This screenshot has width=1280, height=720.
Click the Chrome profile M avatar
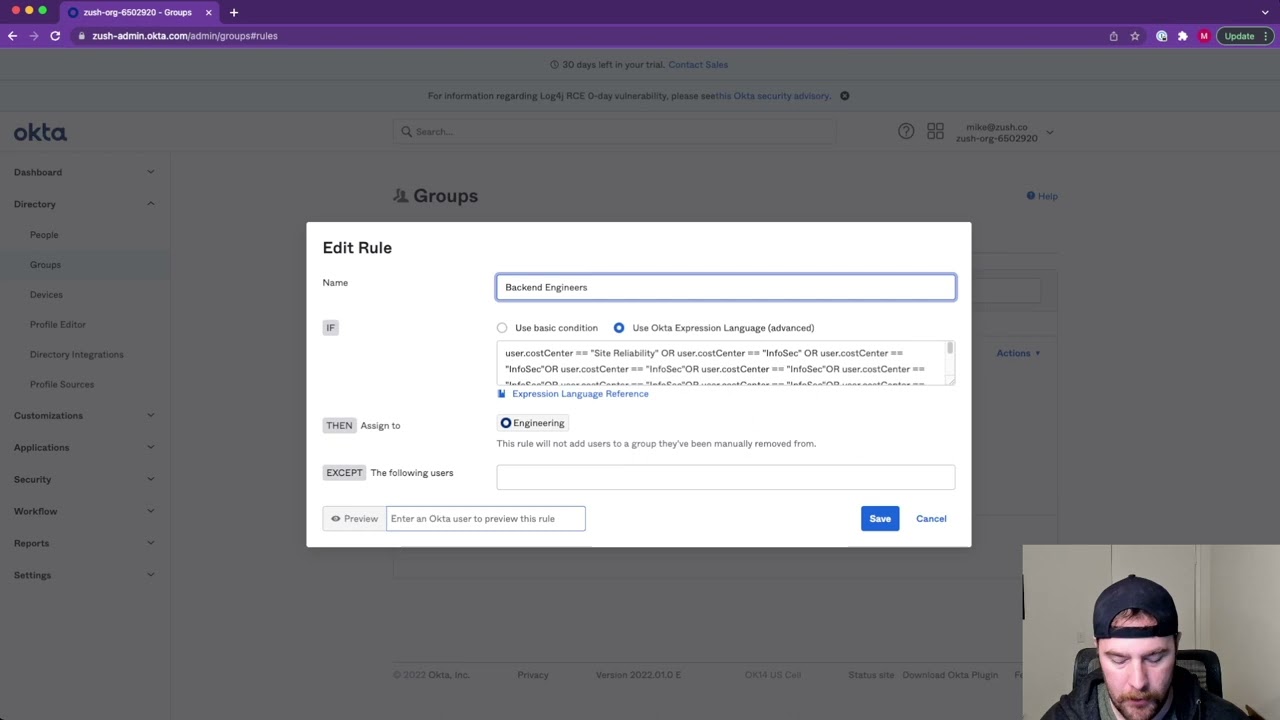coord(1204,36)
